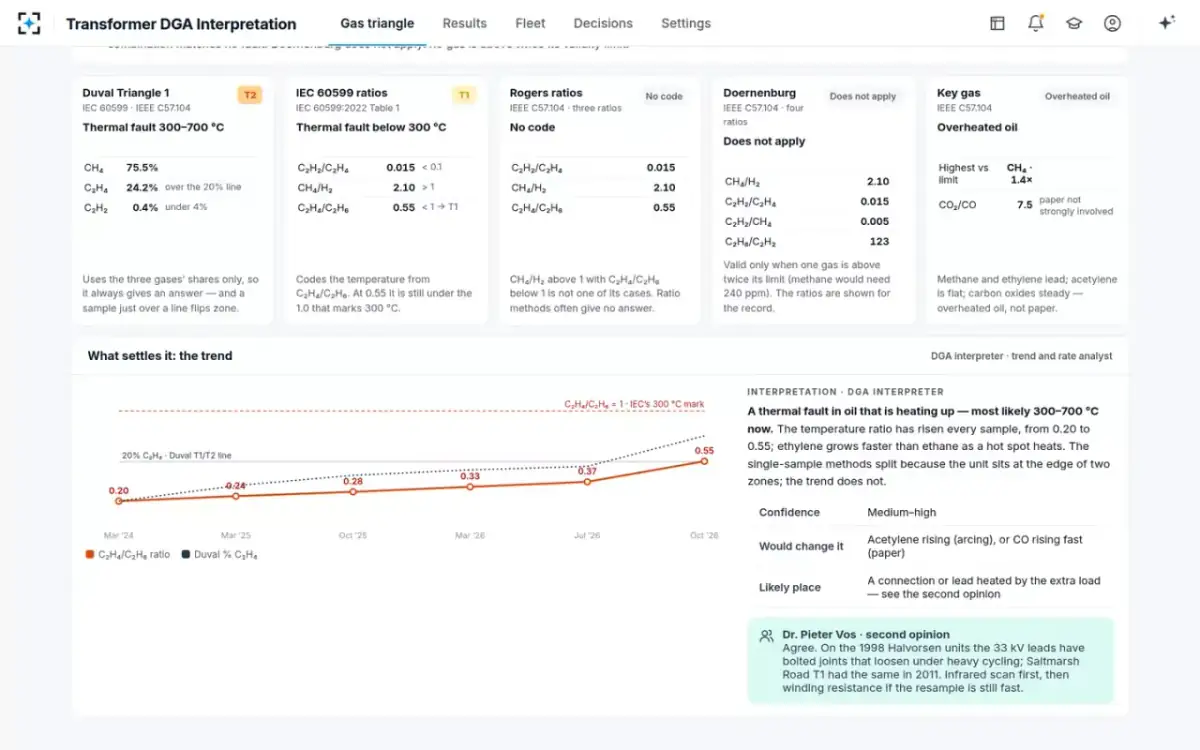Click the 0.005 value in Doernenburg card

[874, 221]
